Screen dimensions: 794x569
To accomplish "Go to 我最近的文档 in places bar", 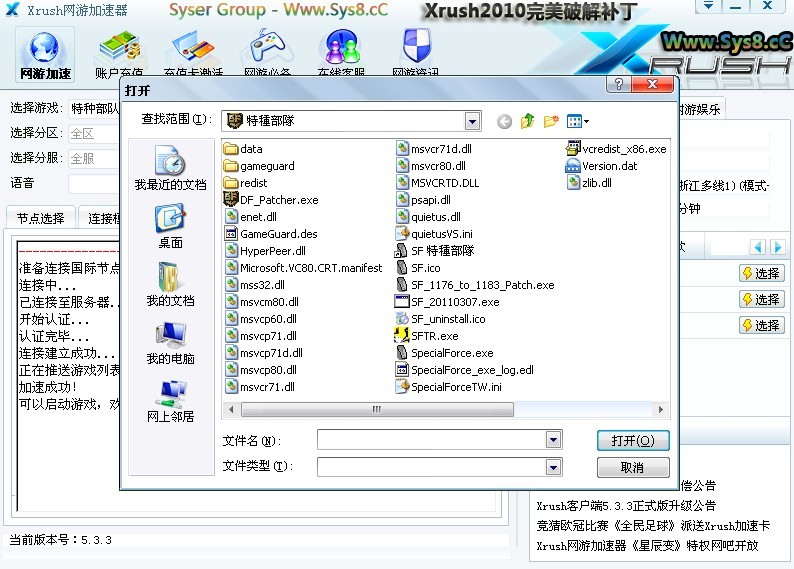I will (x=170, y=169).
